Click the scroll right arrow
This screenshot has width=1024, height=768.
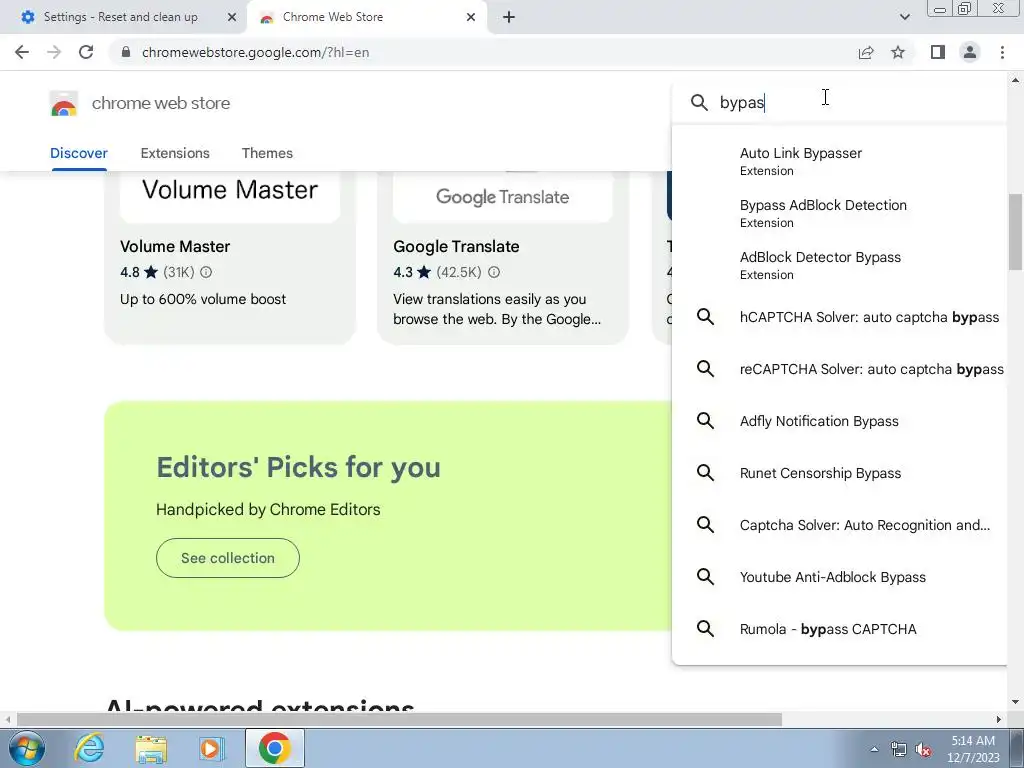999,720
